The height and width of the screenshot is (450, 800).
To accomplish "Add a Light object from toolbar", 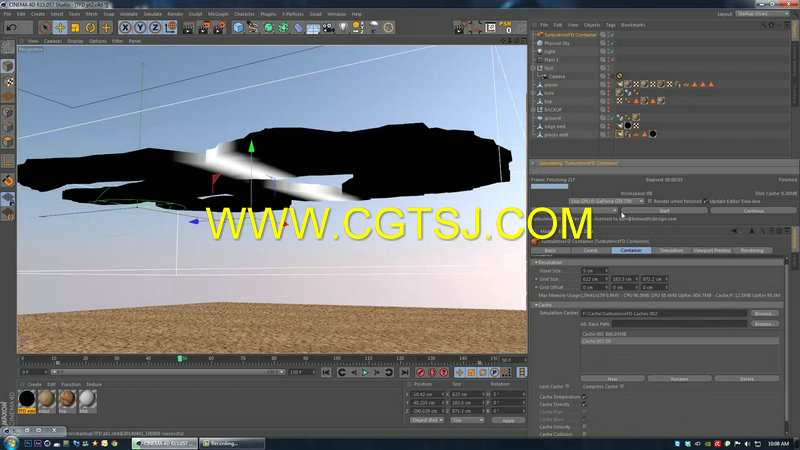I will tap(343, 28).
